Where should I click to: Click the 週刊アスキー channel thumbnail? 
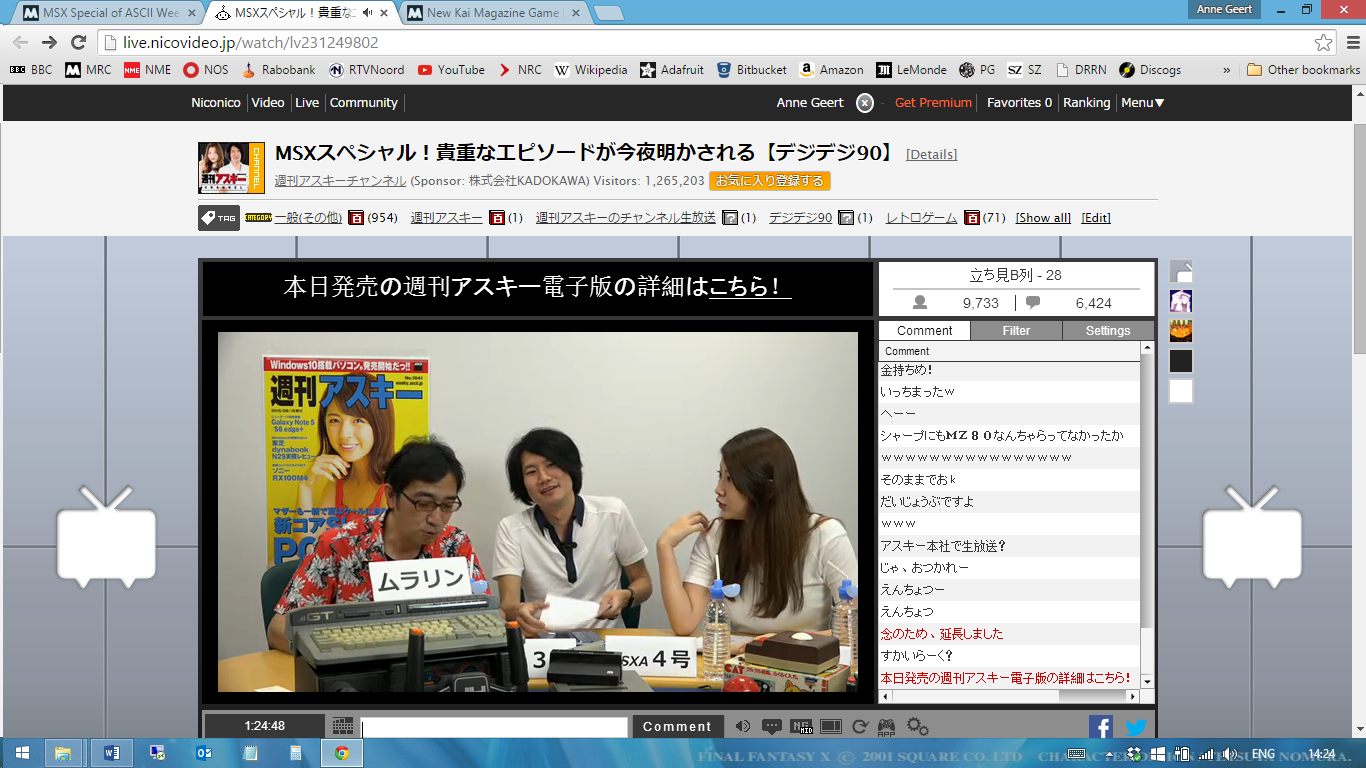231,167
